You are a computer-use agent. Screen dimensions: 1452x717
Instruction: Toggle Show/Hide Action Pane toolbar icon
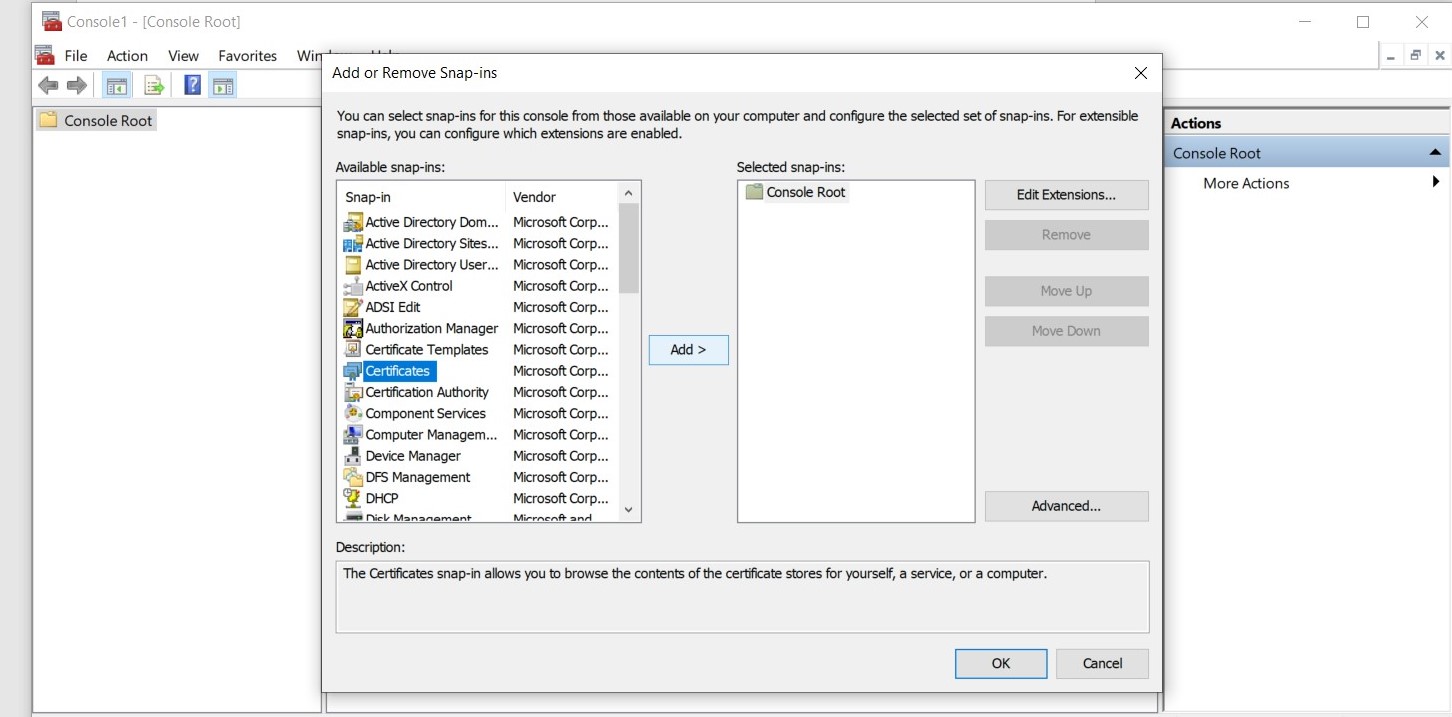coord(223,85)
